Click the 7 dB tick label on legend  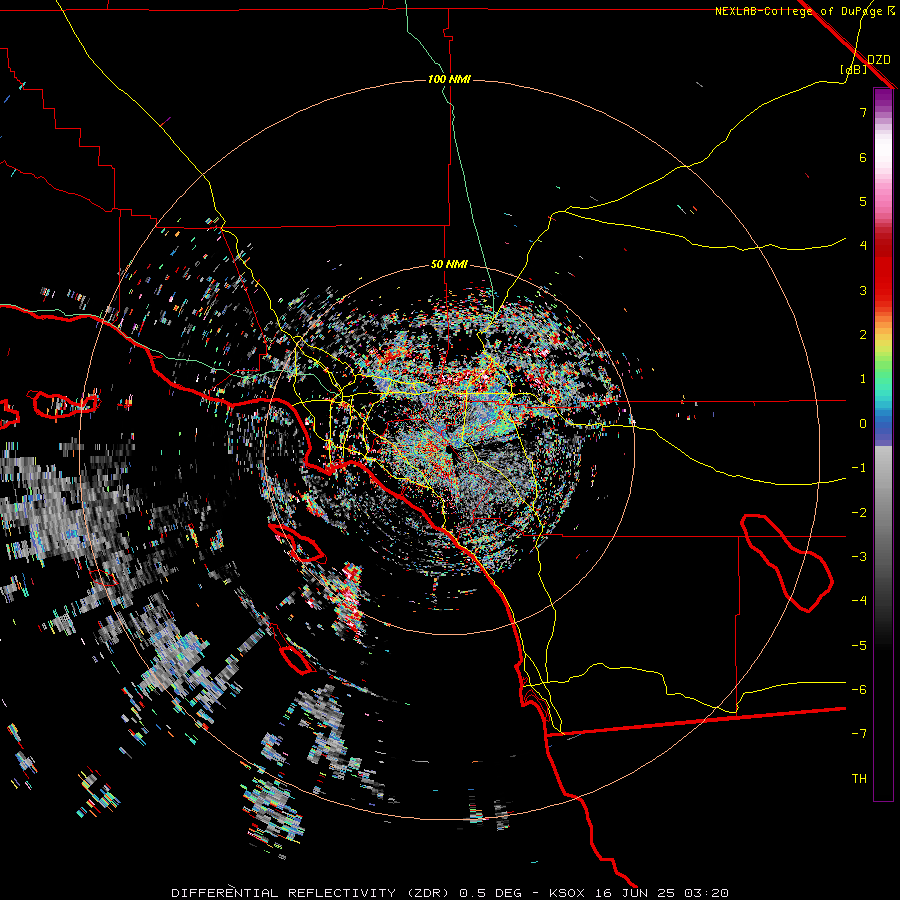pos(863,112)
